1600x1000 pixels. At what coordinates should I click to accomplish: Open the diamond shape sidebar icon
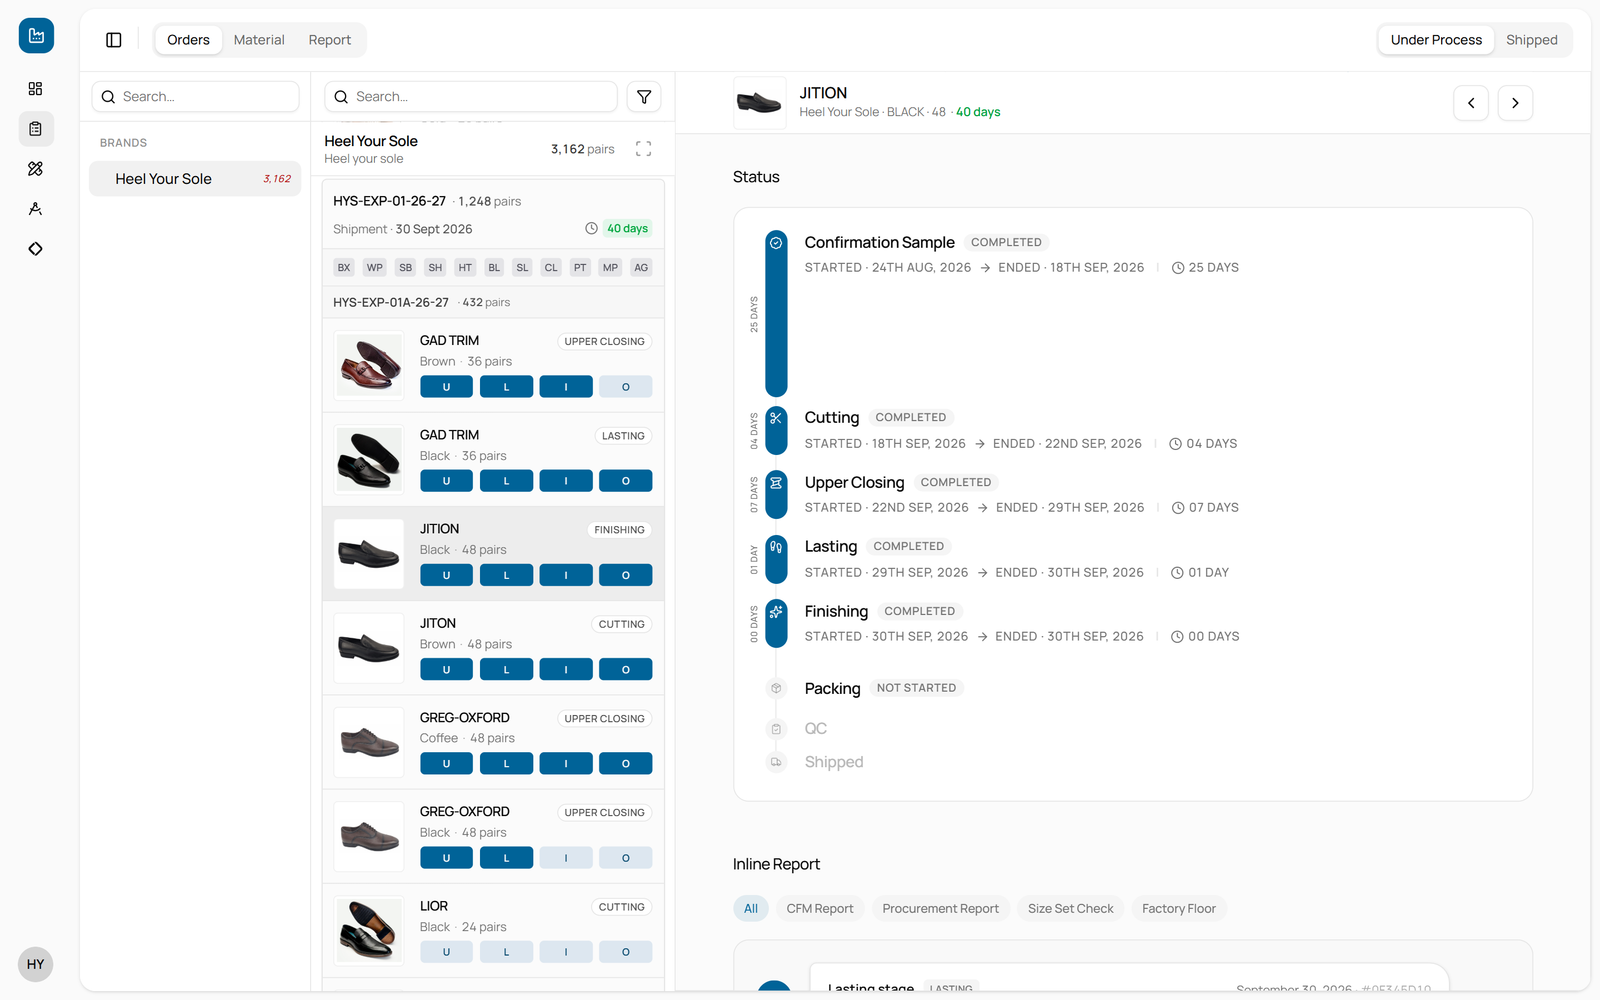click(x=36, y=249)
